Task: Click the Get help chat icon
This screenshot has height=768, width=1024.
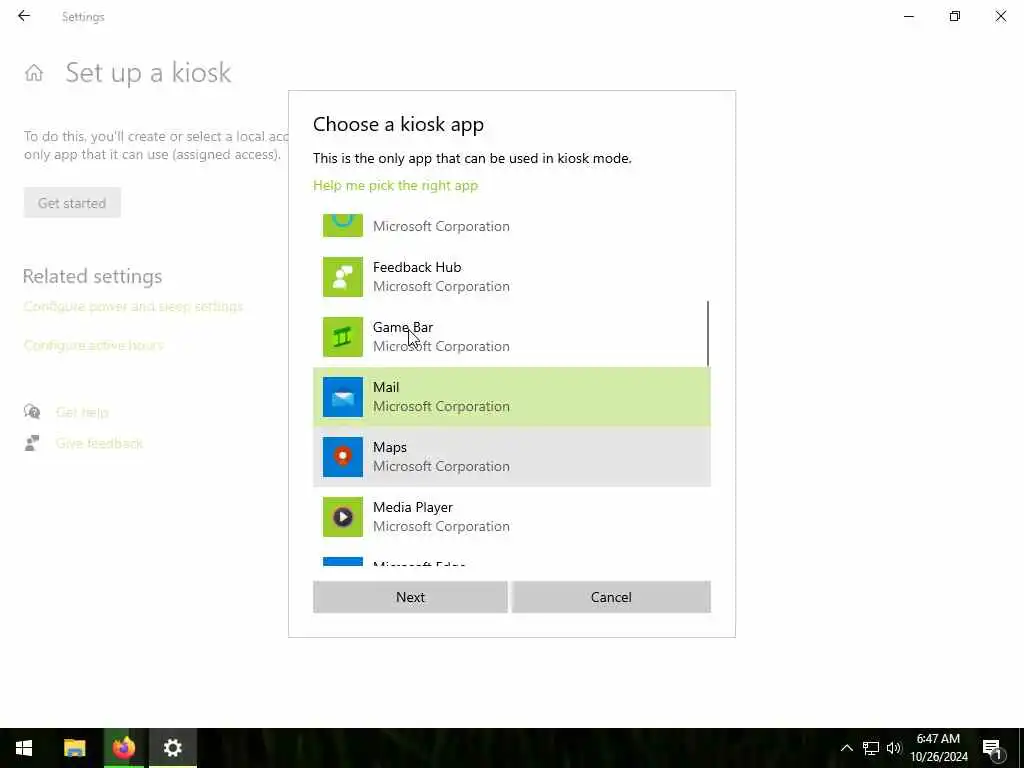Action: pyautogui.click(x=32, y=411)
